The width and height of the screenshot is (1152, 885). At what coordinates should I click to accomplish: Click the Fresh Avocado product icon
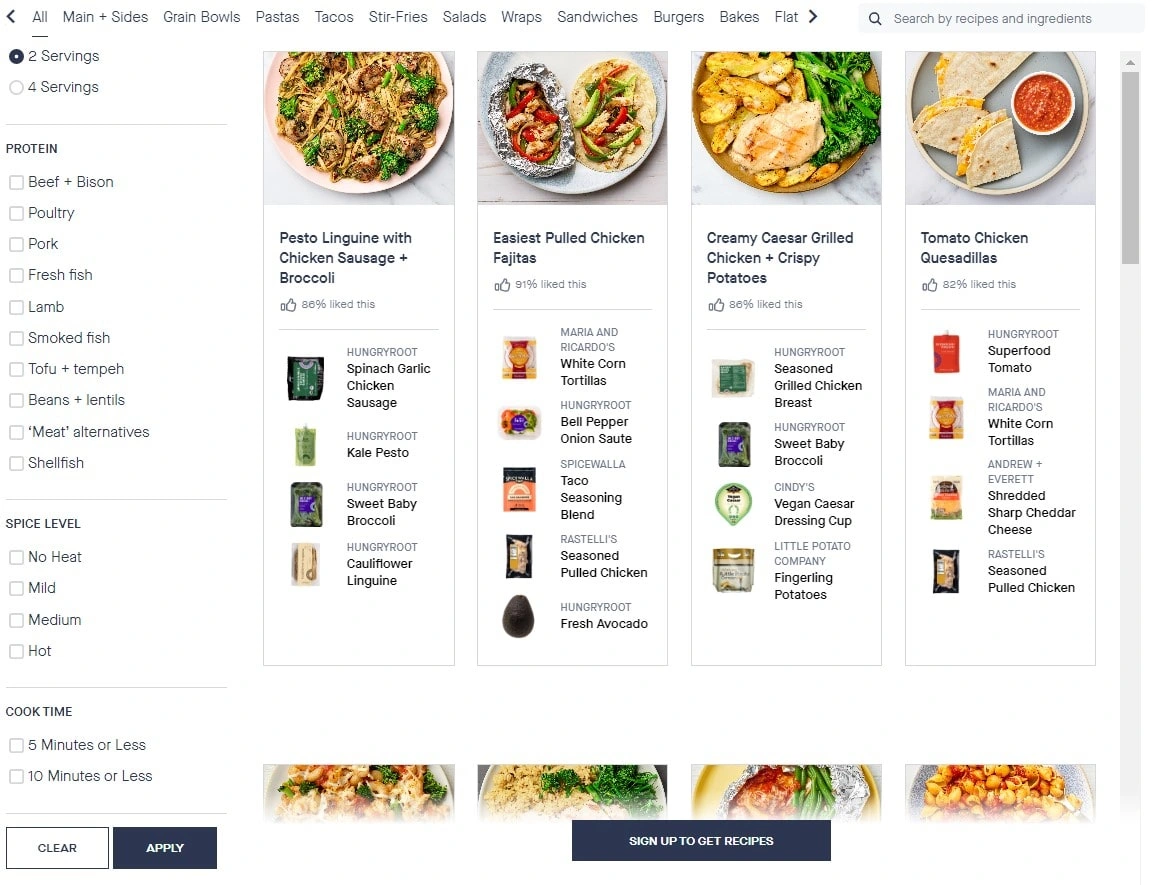518,615
